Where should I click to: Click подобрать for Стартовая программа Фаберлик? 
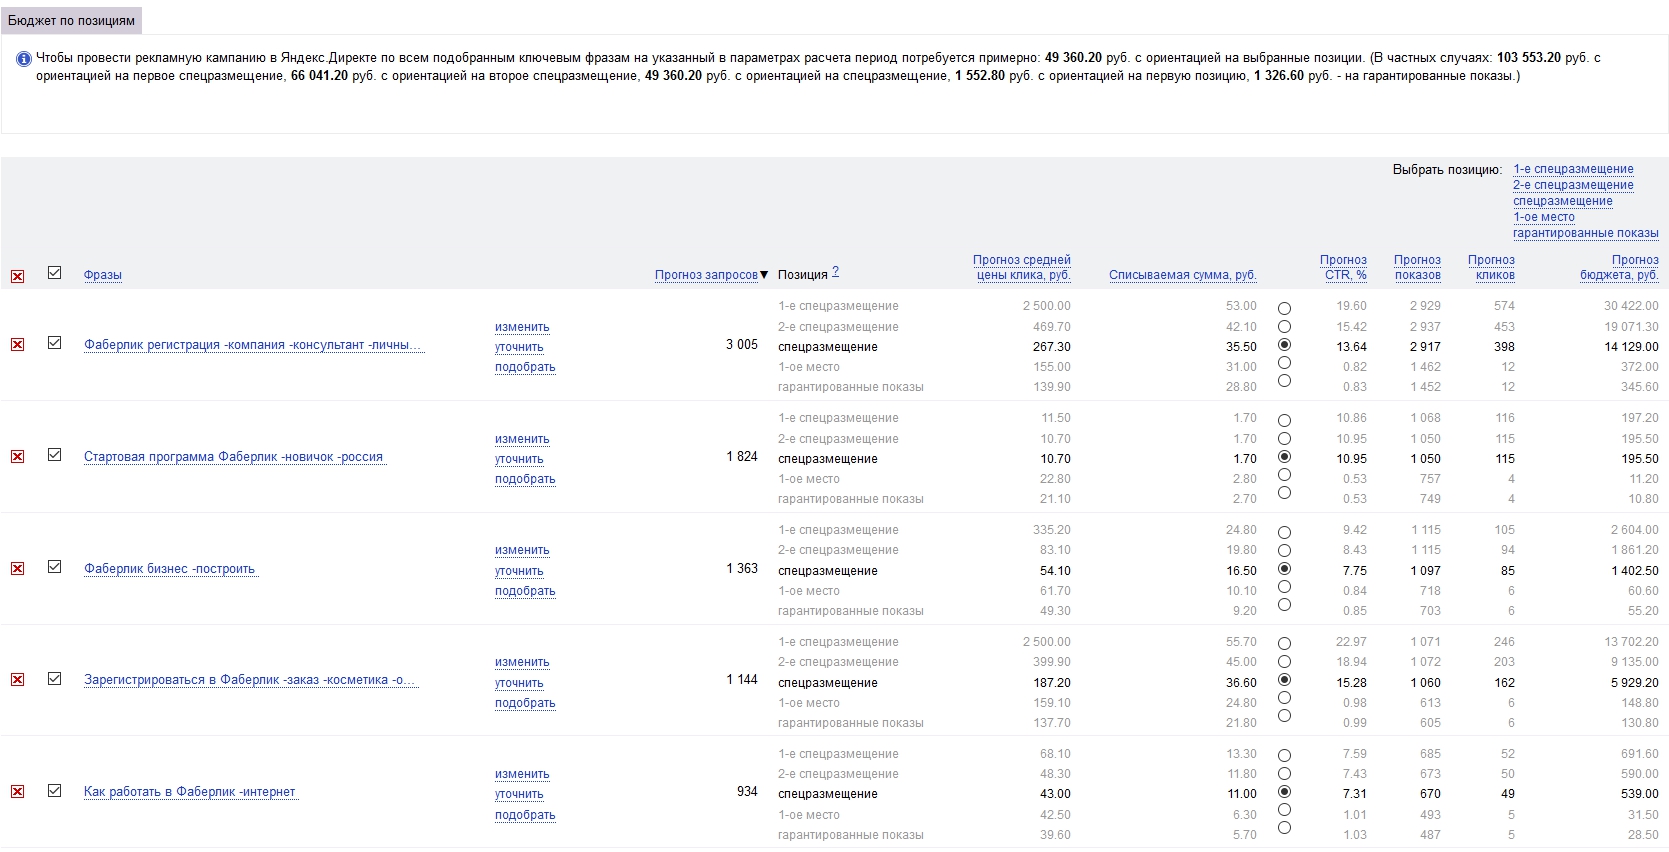click(525, 479)
